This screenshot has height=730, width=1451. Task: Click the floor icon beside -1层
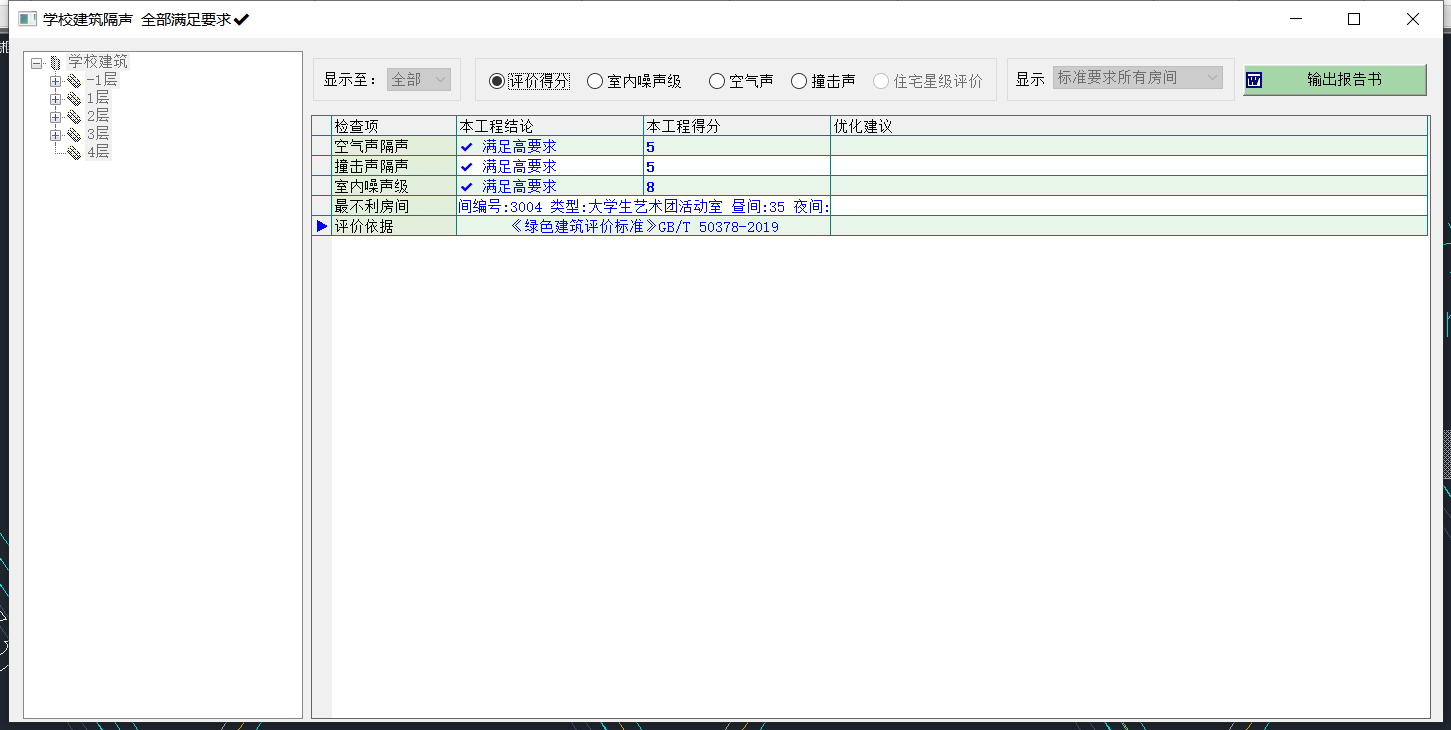point(73,81)
